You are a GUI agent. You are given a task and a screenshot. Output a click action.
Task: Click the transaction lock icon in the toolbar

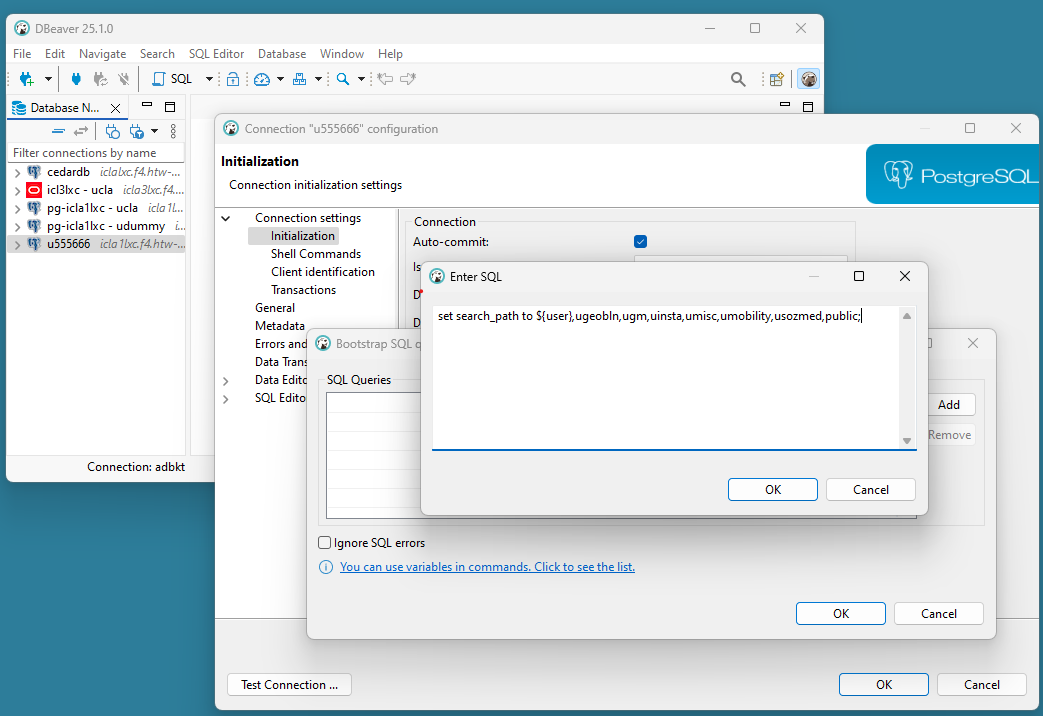[x=233, y=79]
